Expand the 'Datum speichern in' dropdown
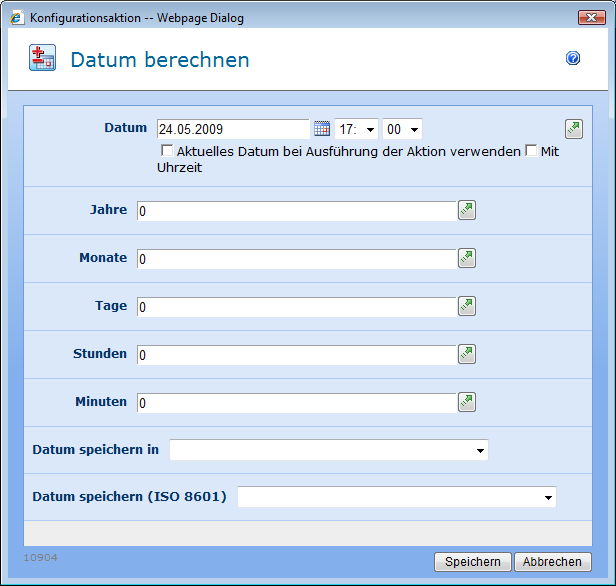Image resolution: width=616 pixels, height=586 pixels. coord(329,450)
